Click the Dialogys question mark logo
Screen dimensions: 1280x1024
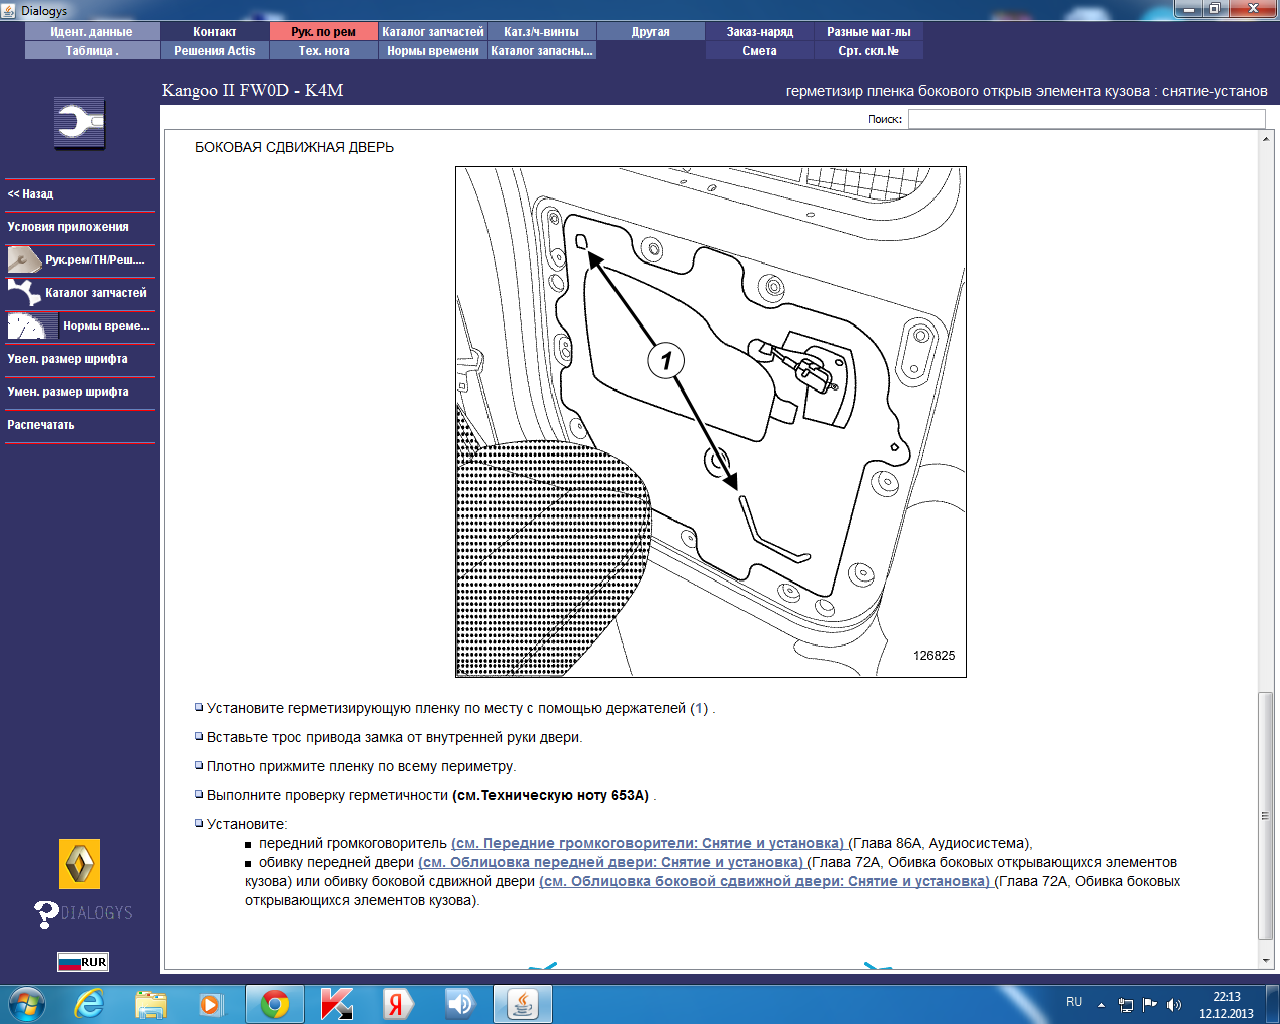pyautogui.click(x=82, y=913)
